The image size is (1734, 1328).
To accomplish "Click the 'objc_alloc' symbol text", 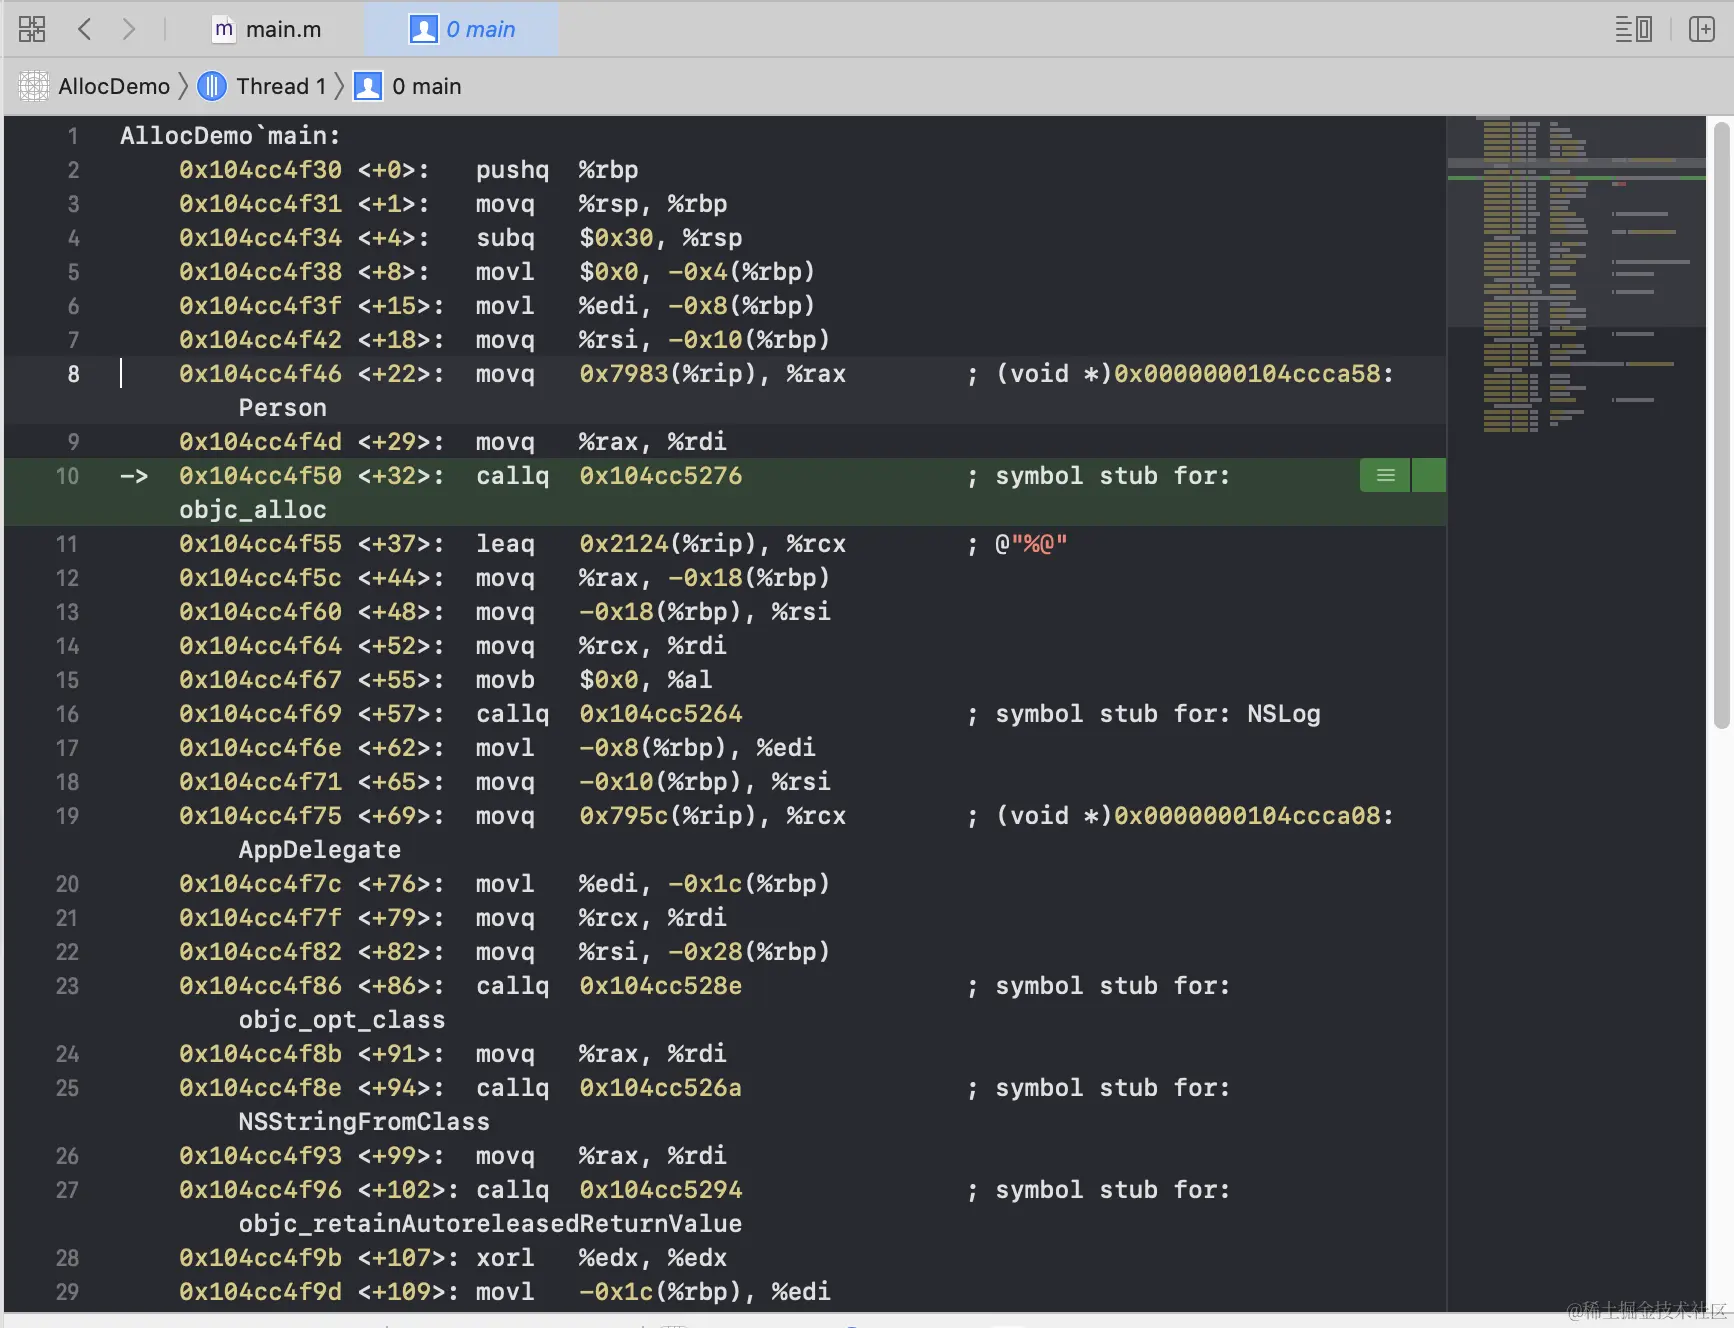I will pyautogui.click(x=253, y=510).
